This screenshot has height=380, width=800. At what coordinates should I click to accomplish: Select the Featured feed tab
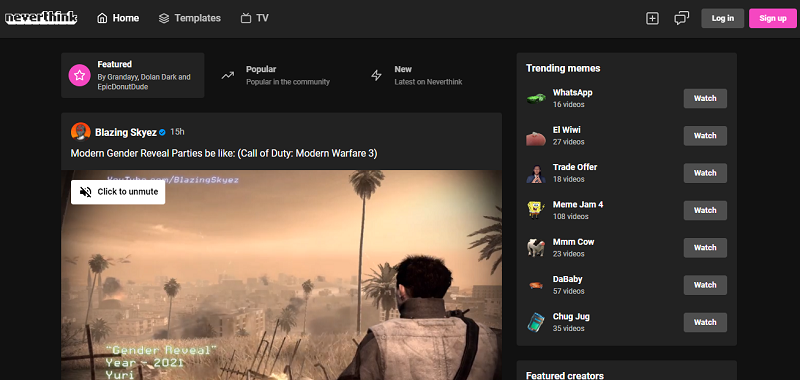click(x=133, y=75)
